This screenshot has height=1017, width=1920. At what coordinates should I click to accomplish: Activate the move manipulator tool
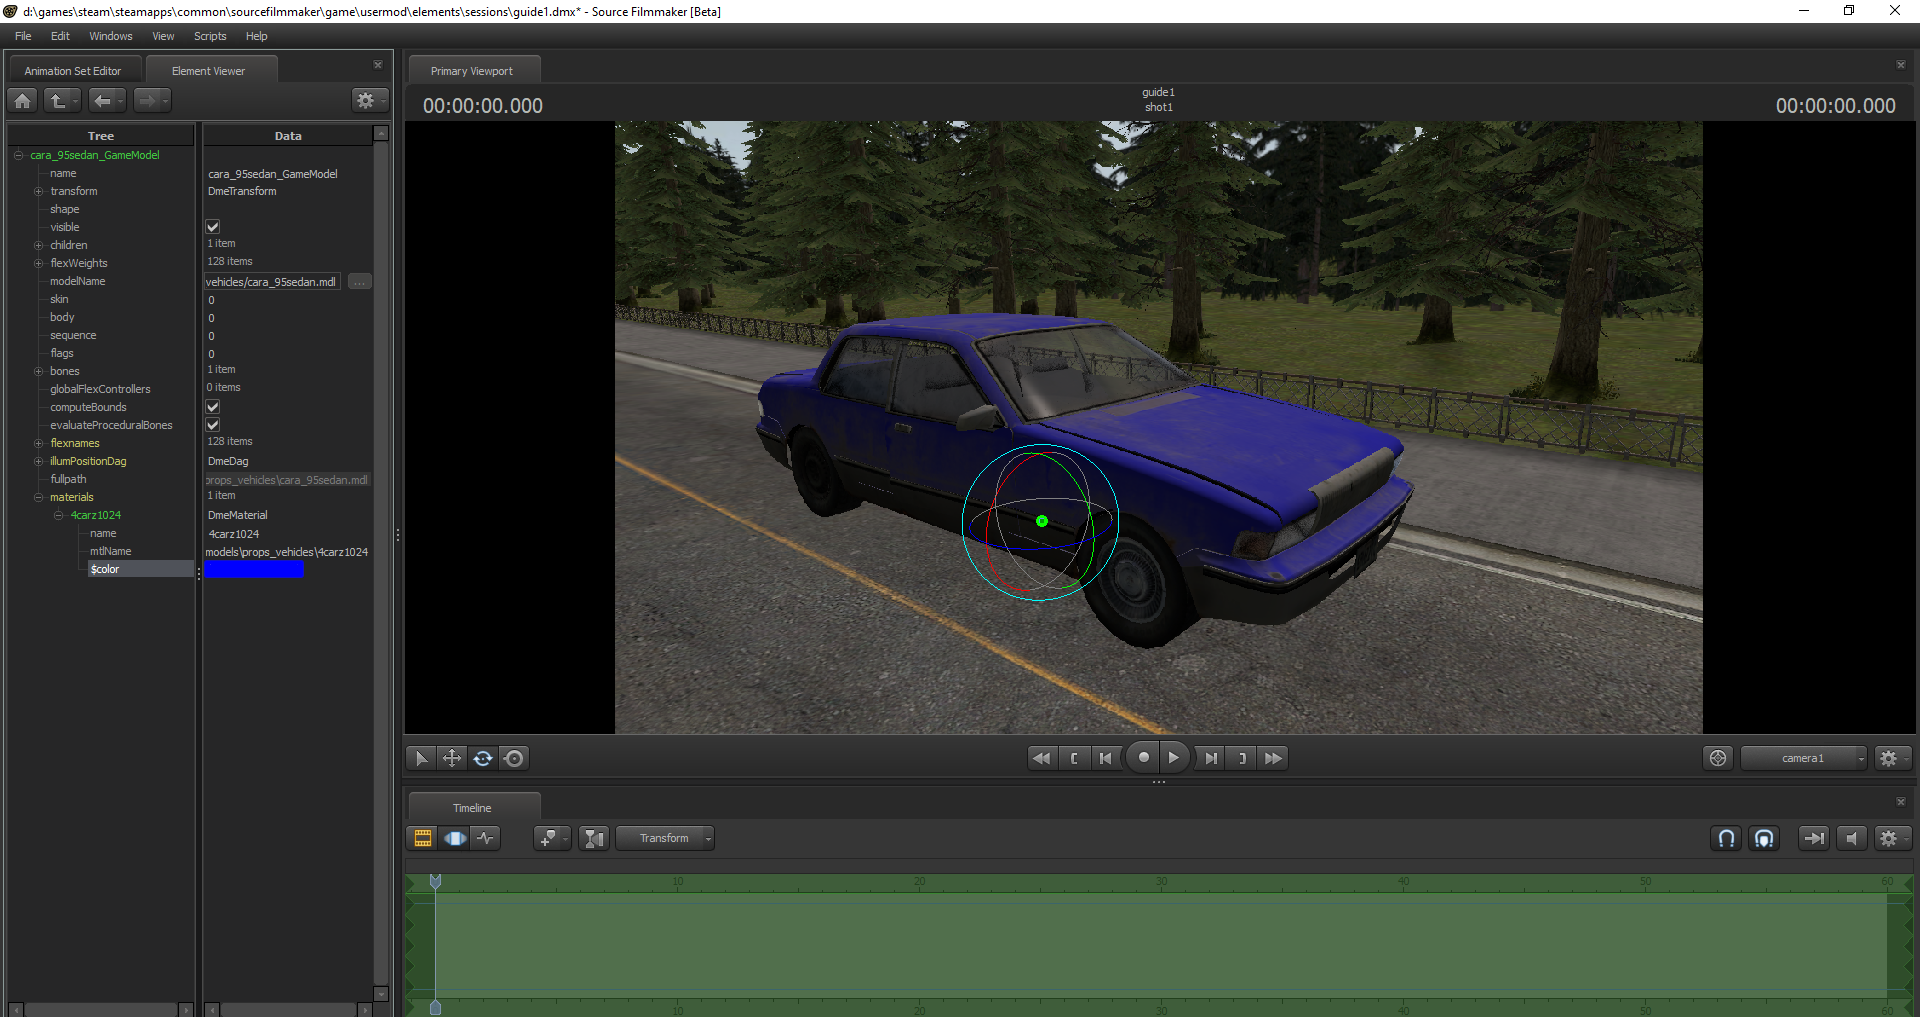pyautogui.click(x=452, y=758)
